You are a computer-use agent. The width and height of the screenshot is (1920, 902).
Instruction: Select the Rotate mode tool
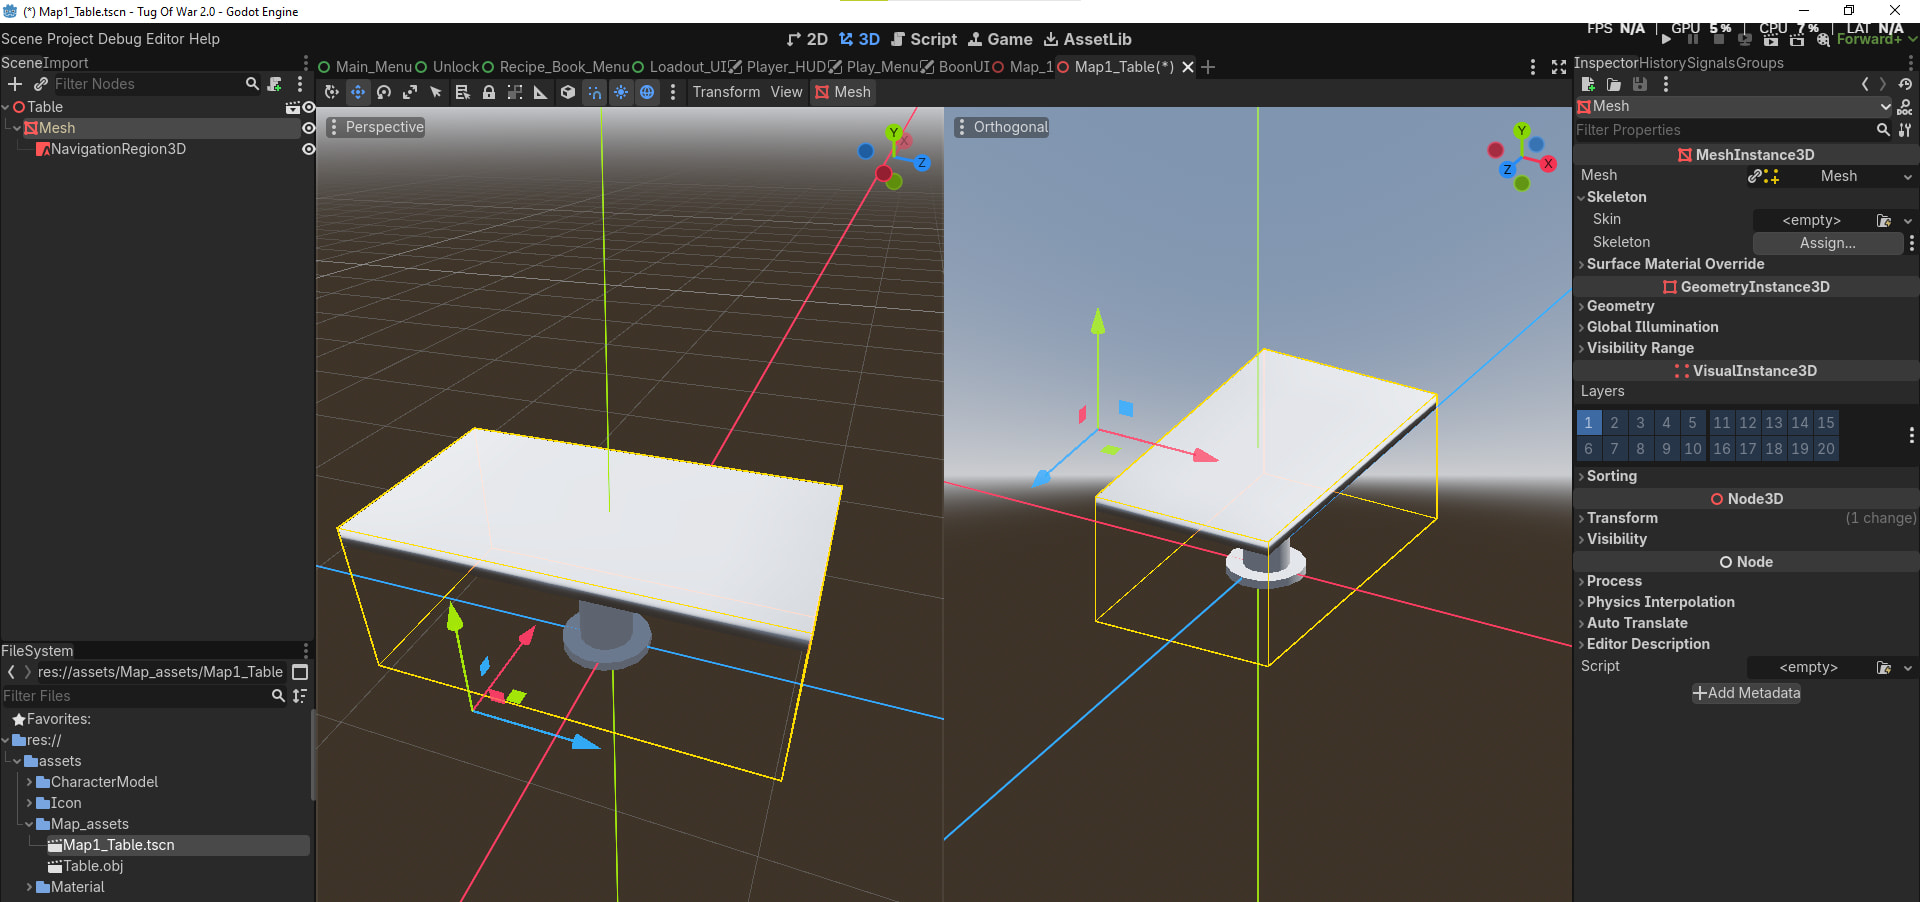(383, 92)
